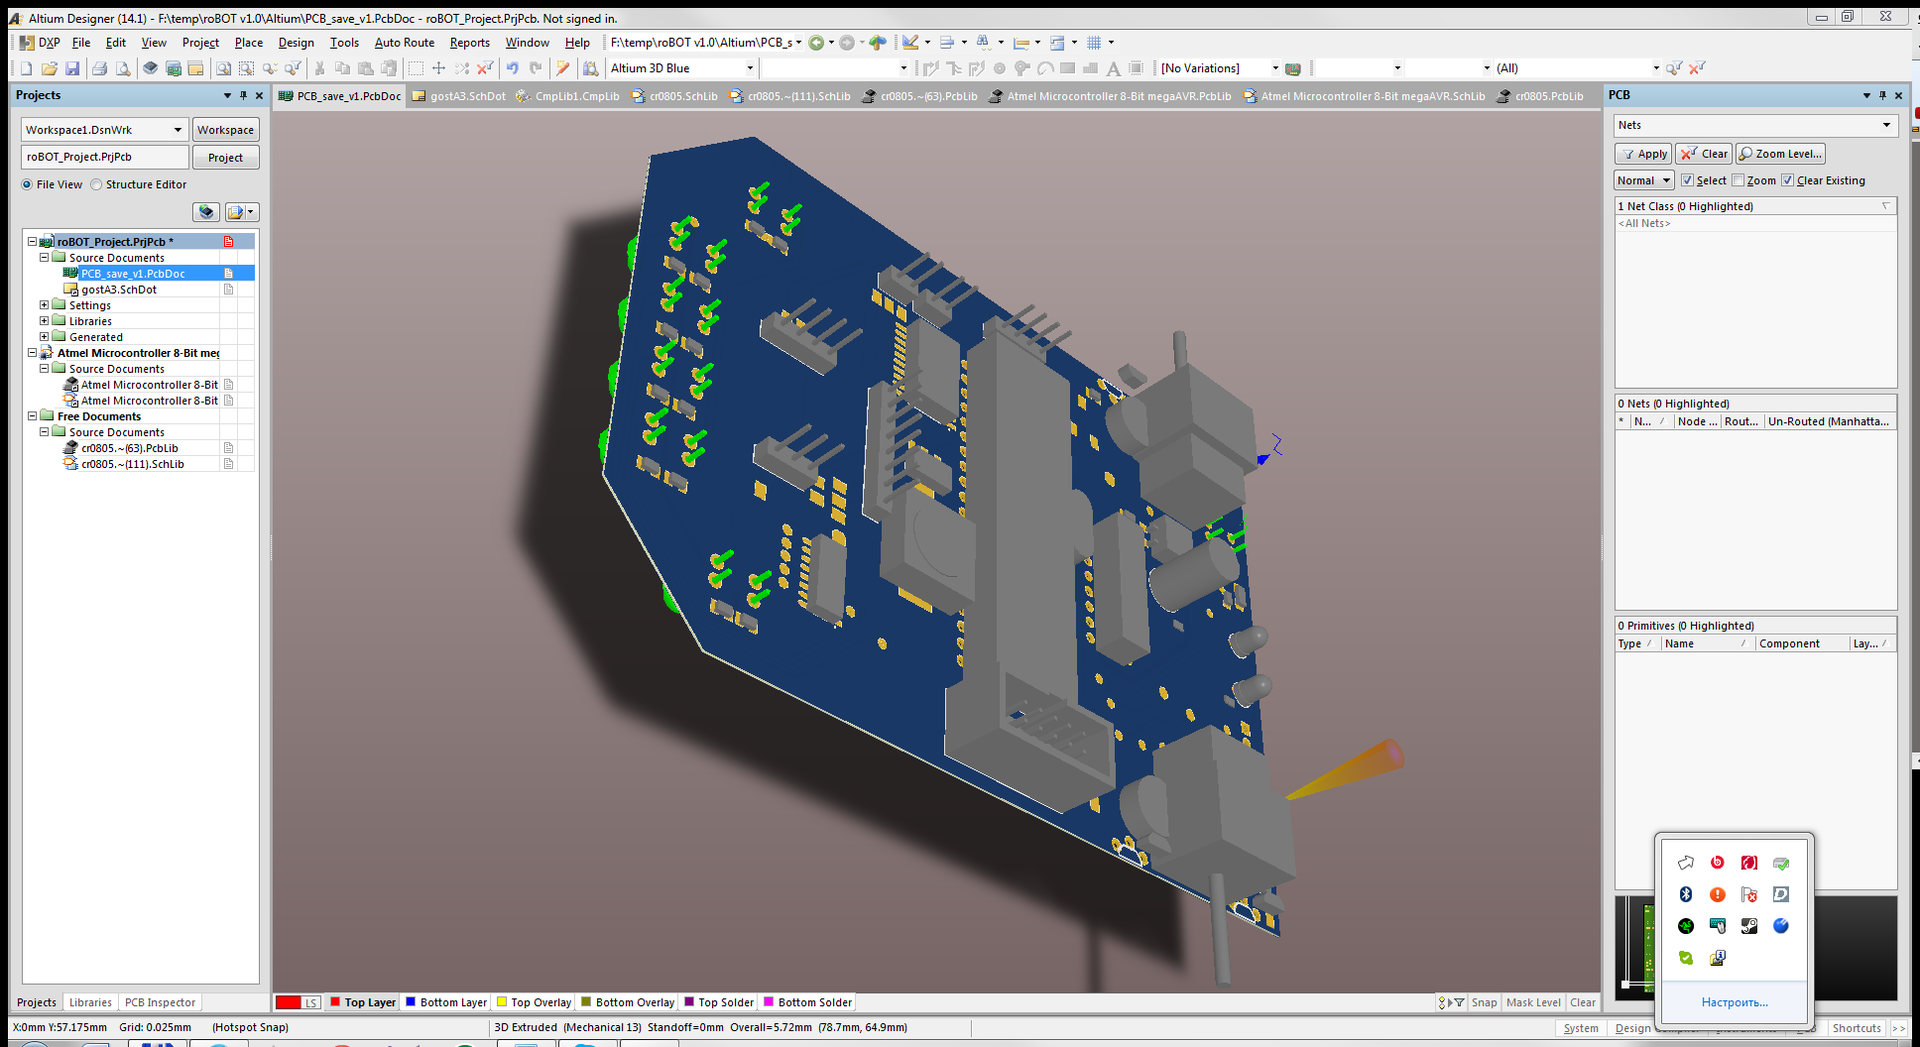The width and height of the screenshot is (1920, 1047).
Task: Pin the Projects panel with the pushpin
Action: pyautogui.click(x=243, y=95)
